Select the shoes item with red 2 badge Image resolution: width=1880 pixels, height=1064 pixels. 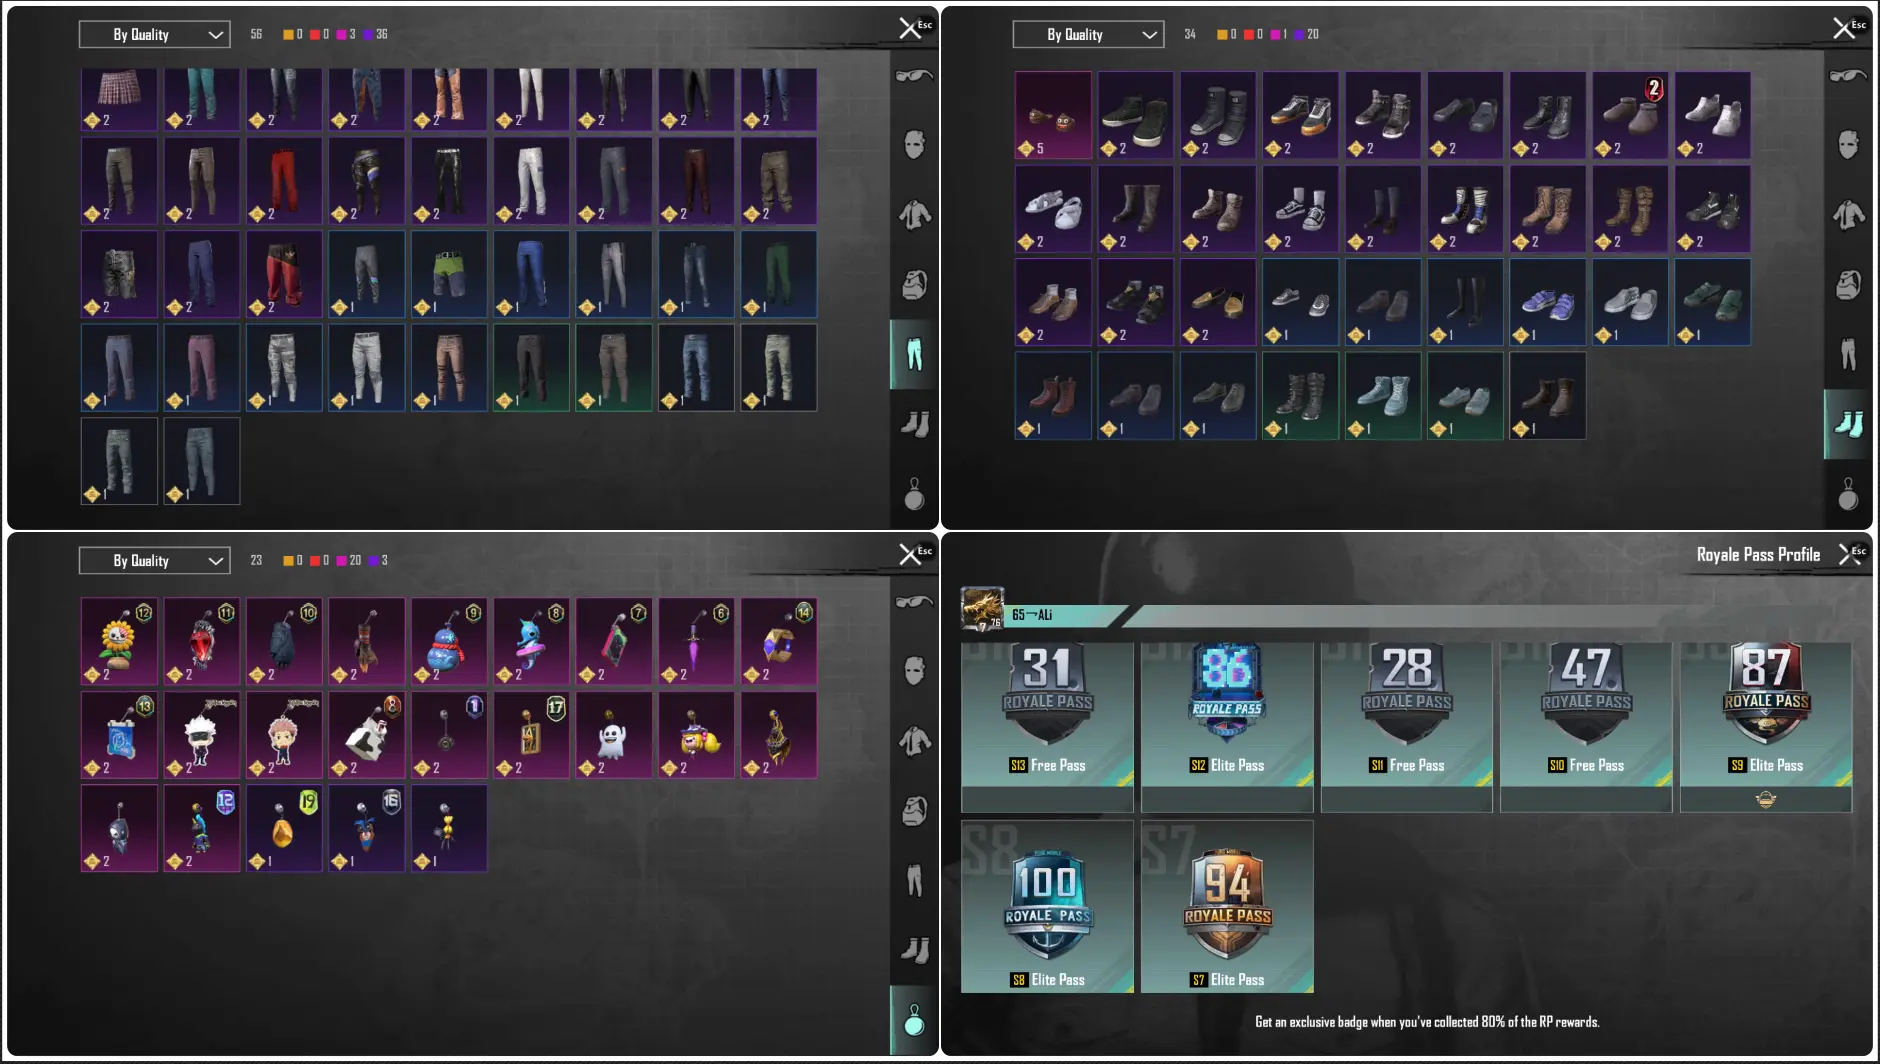click(1630, 115)
